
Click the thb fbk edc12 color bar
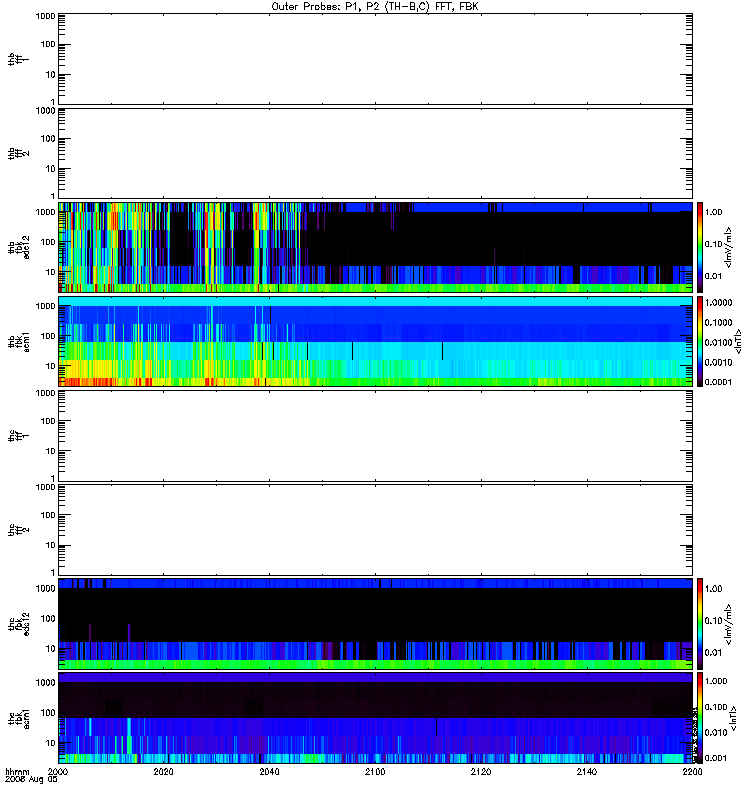[x=700, y=247]
